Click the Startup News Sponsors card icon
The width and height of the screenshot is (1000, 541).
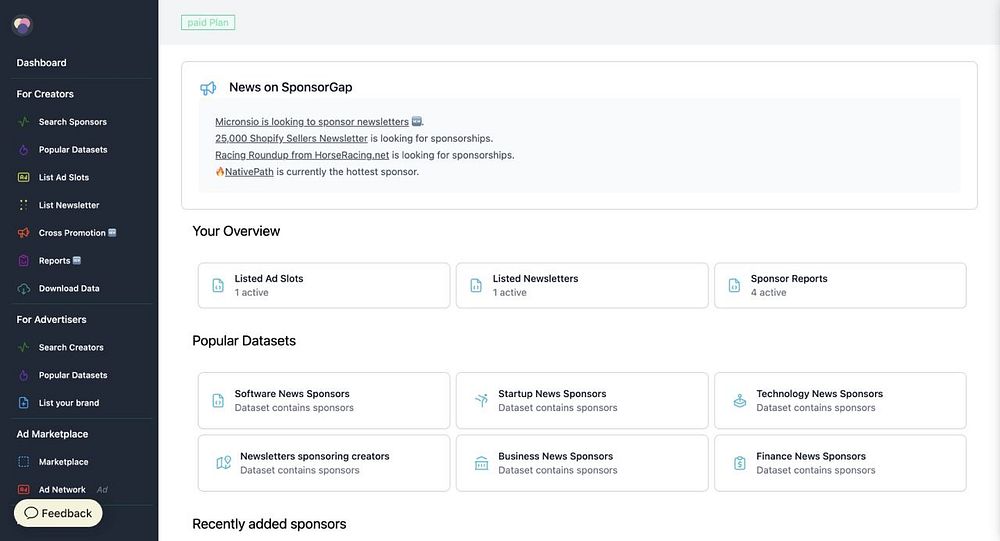(x=481, y=400)
